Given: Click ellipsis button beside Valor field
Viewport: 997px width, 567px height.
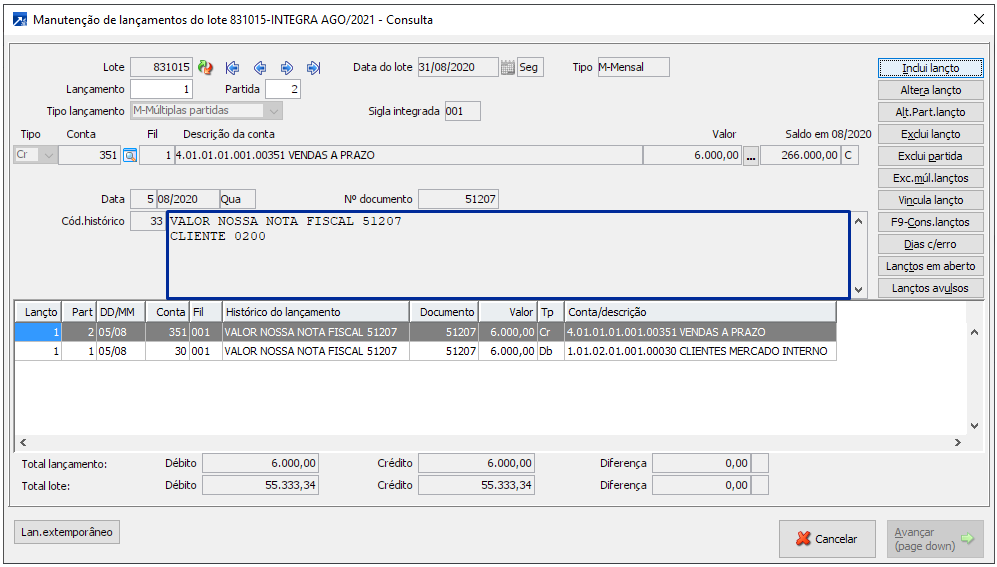Looking at the screenshot, I should [x=751, y=156].
